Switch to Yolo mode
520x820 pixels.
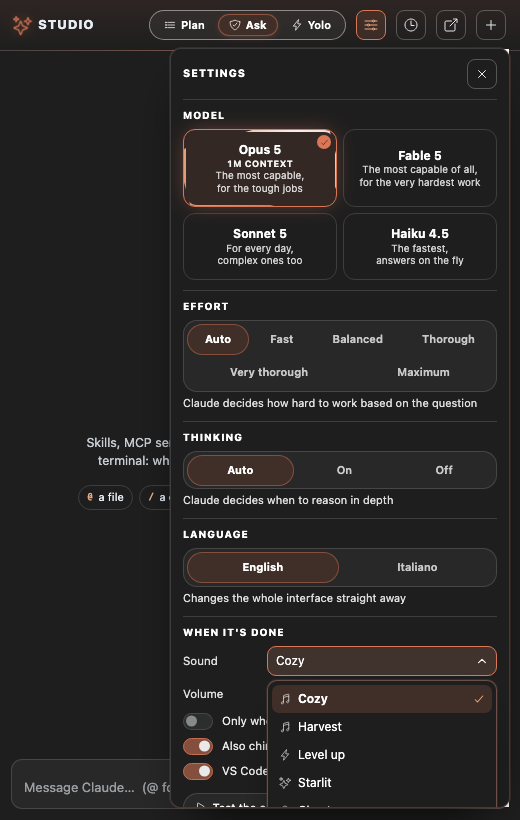(x=312, y=25)
